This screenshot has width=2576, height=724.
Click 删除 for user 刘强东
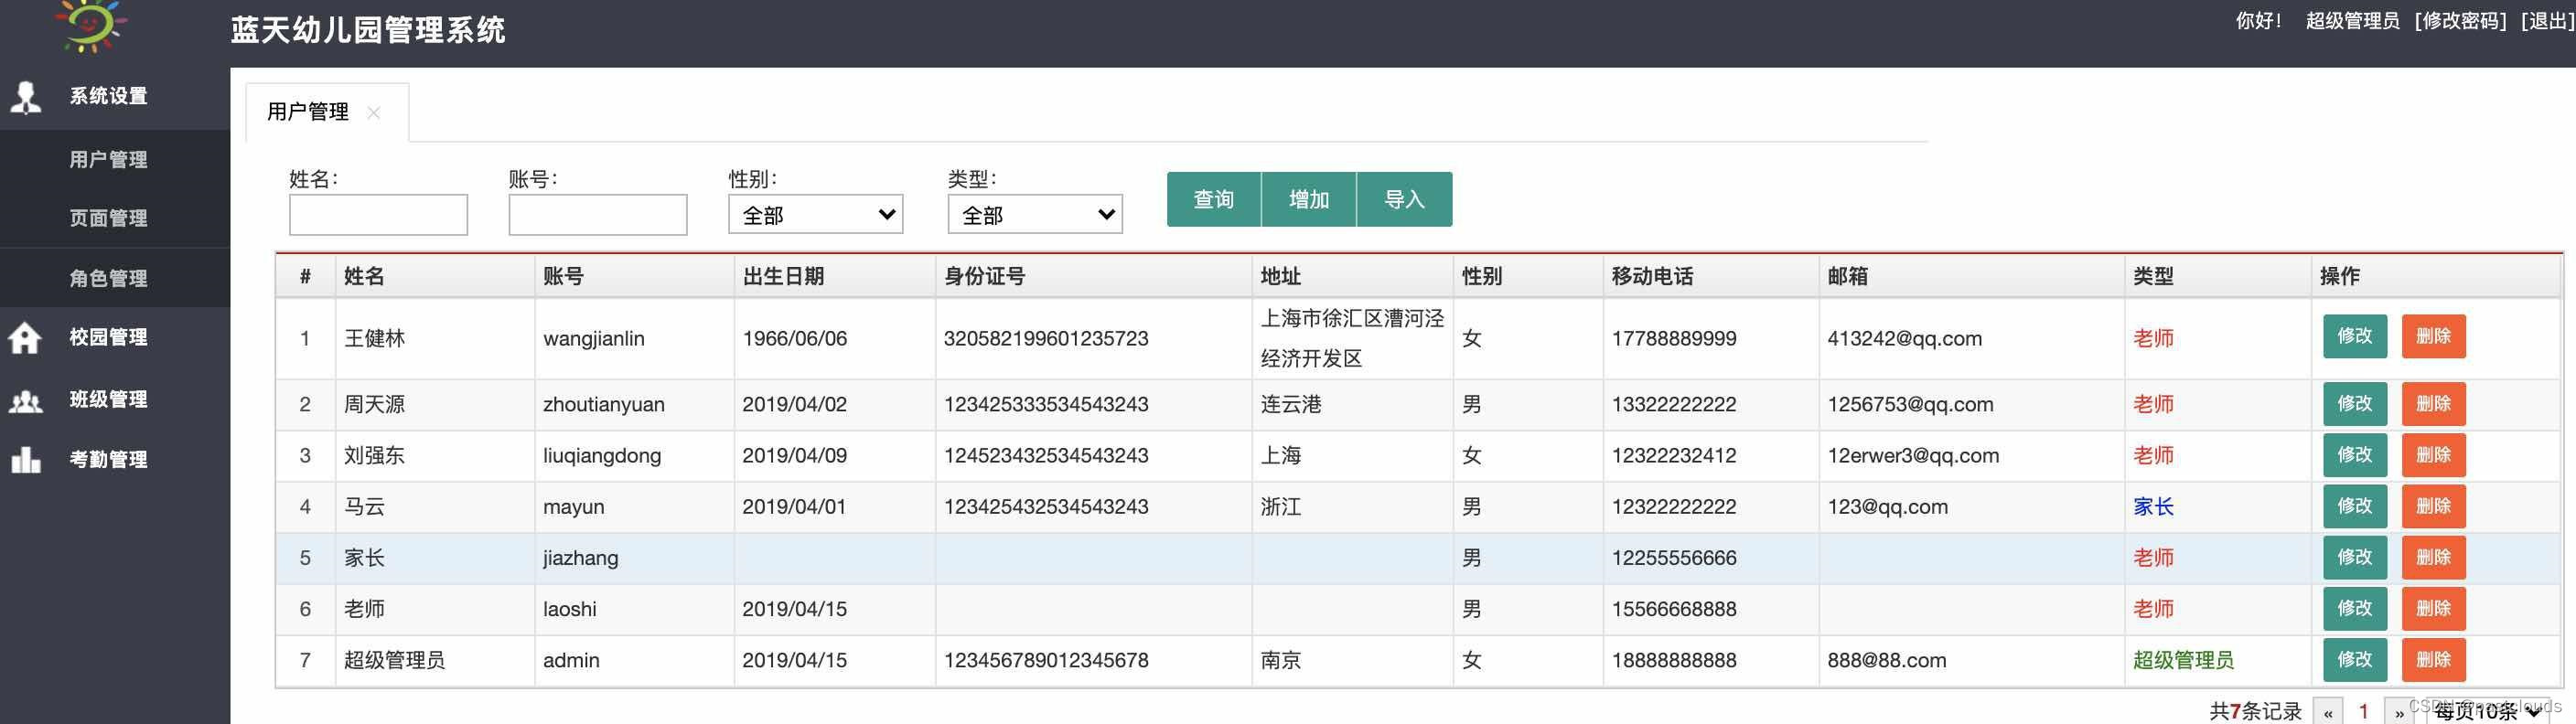click(2433, 455)
